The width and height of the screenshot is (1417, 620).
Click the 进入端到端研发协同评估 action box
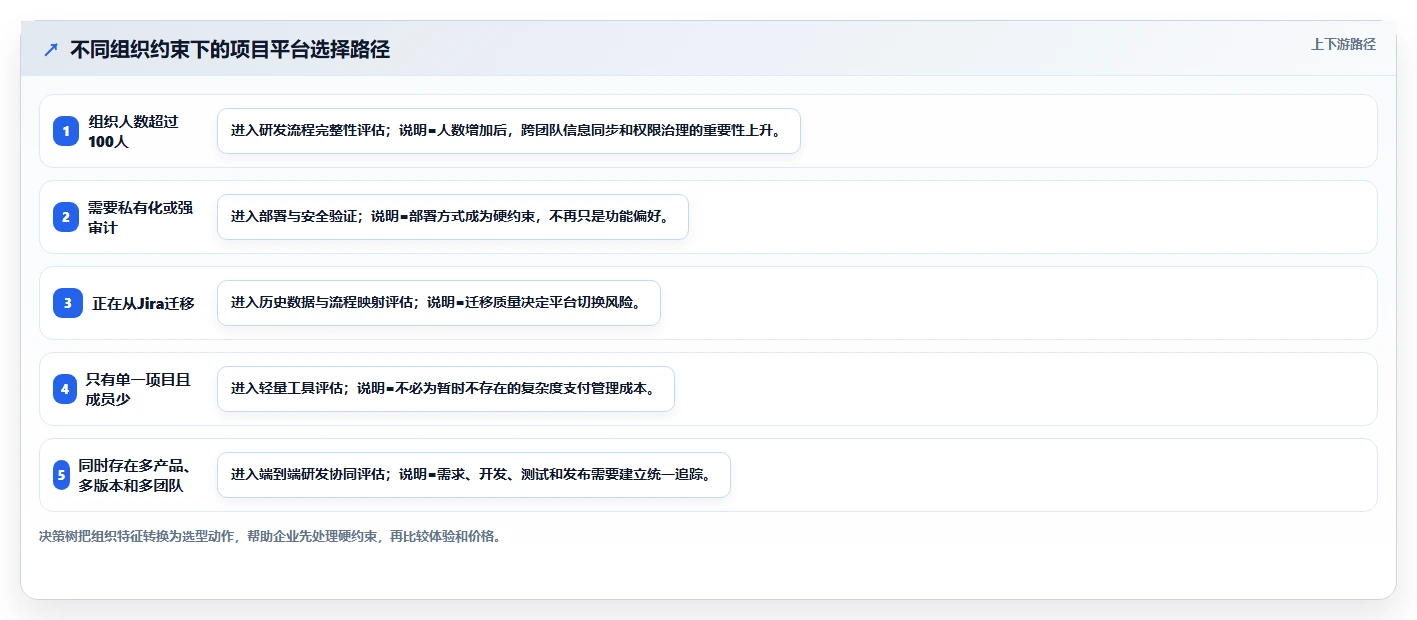[x=474, y=475]
